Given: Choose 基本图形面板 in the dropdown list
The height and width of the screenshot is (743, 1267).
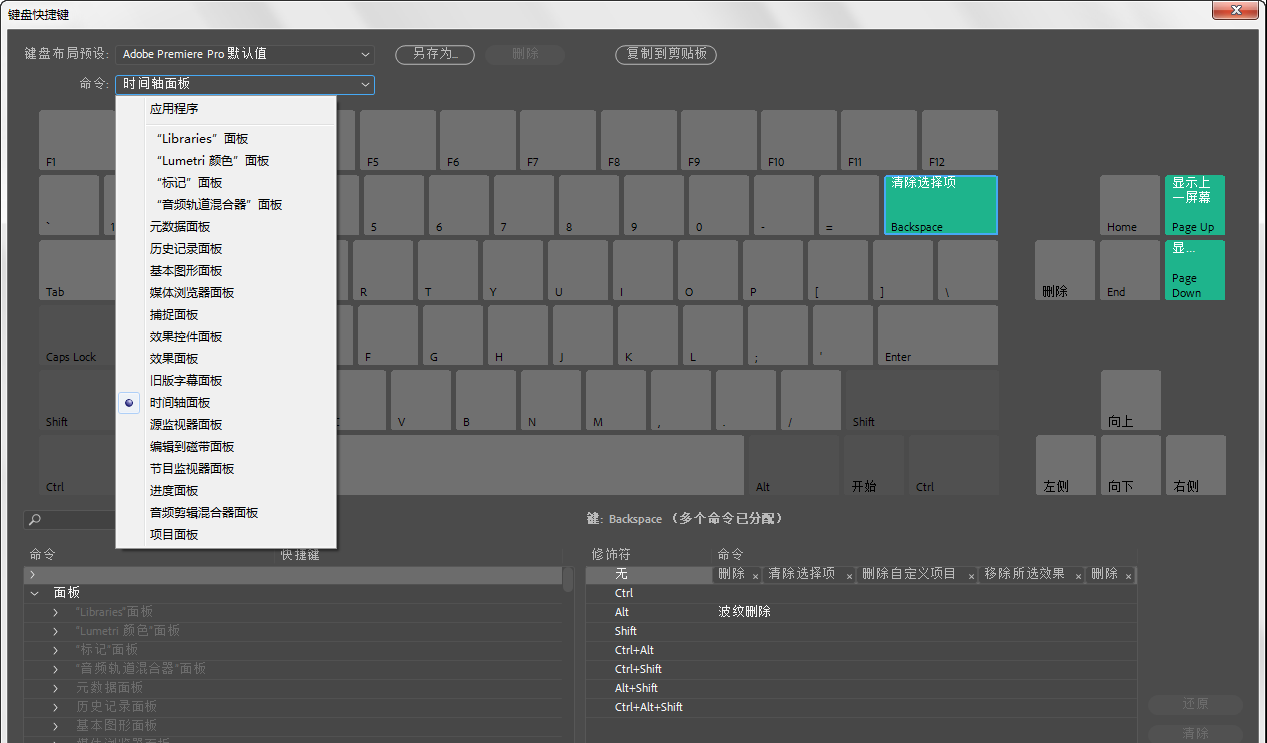Looking at the screenshot, I should [x=226, y=270].
